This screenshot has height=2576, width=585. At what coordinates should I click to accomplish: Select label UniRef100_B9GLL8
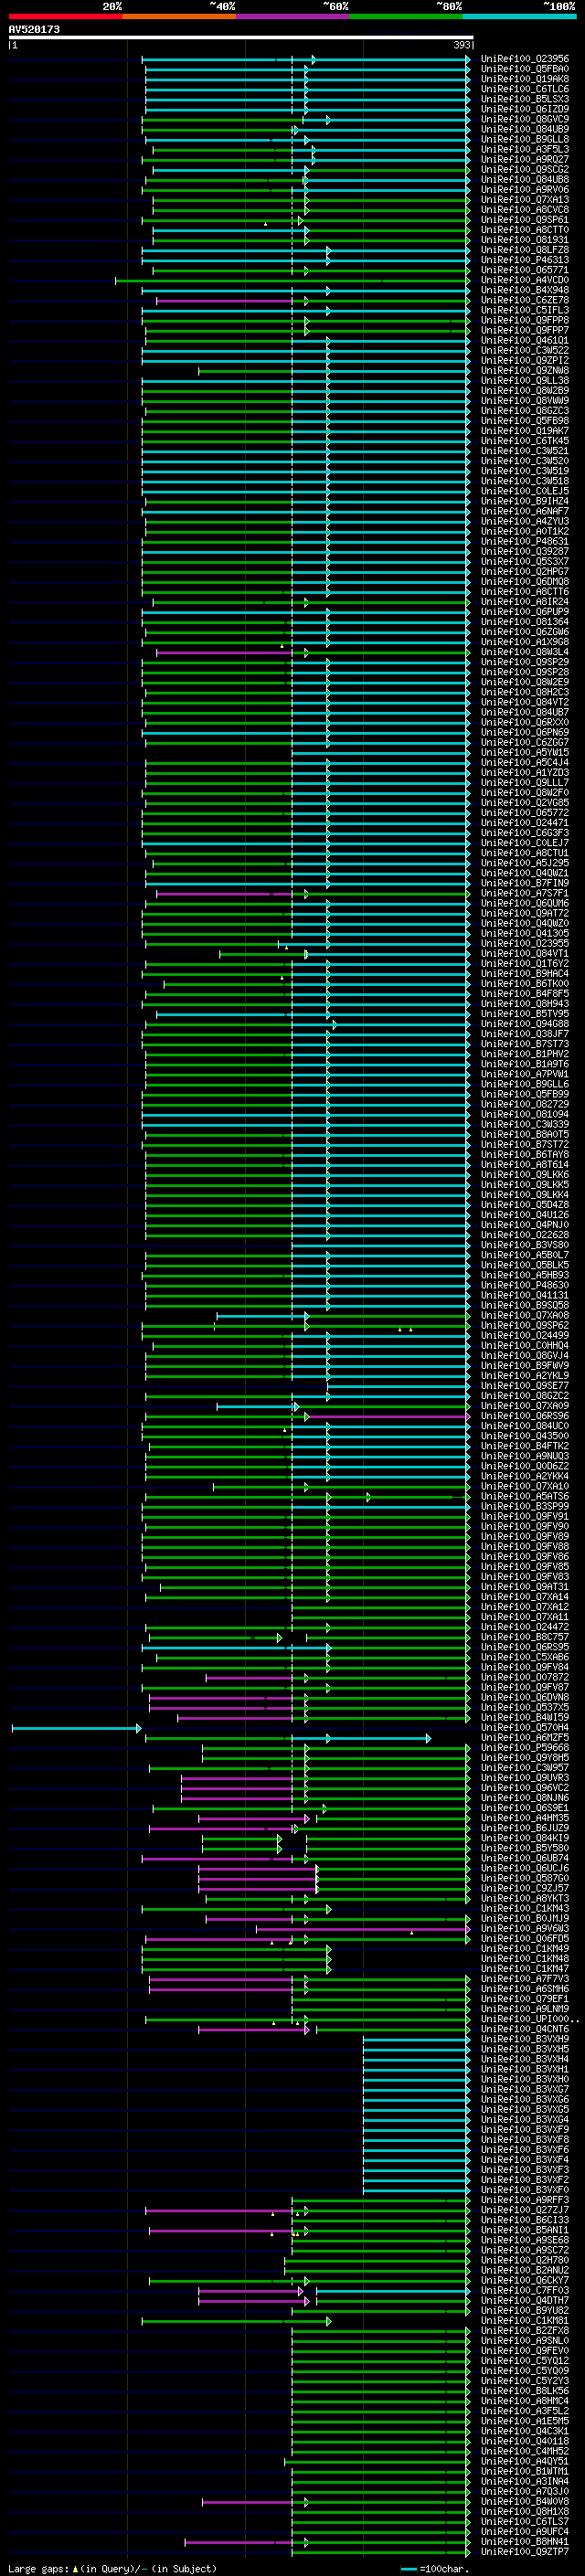click(525, 139)
